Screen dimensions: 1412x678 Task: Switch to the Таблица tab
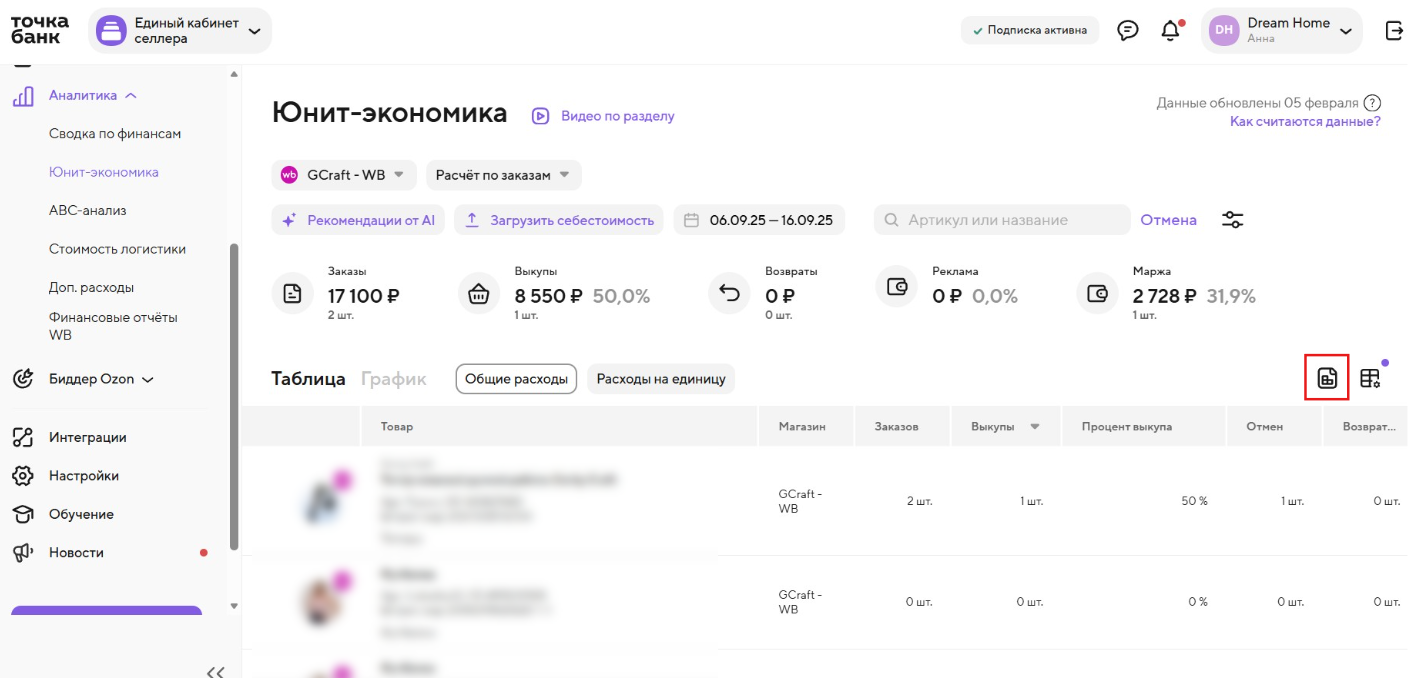308,379
